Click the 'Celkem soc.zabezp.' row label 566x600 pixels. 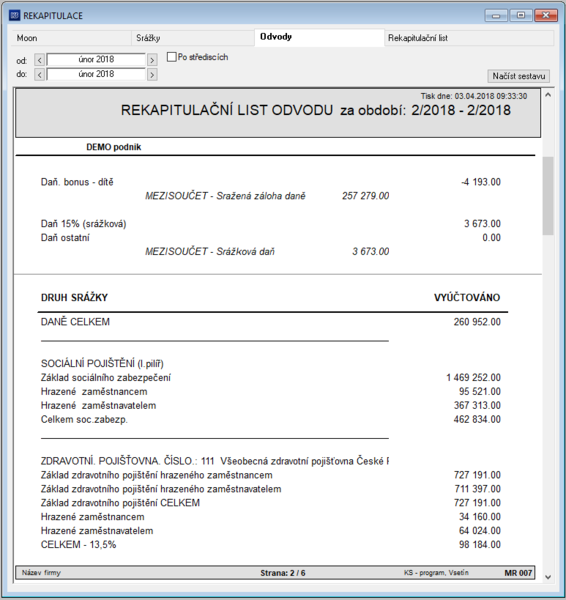[84, 419]
